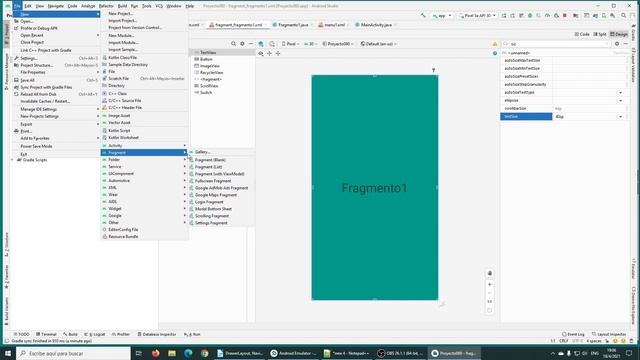Switch to Design view mode
The width and height of the screenshot is (640, 360).
click(619, 34)
